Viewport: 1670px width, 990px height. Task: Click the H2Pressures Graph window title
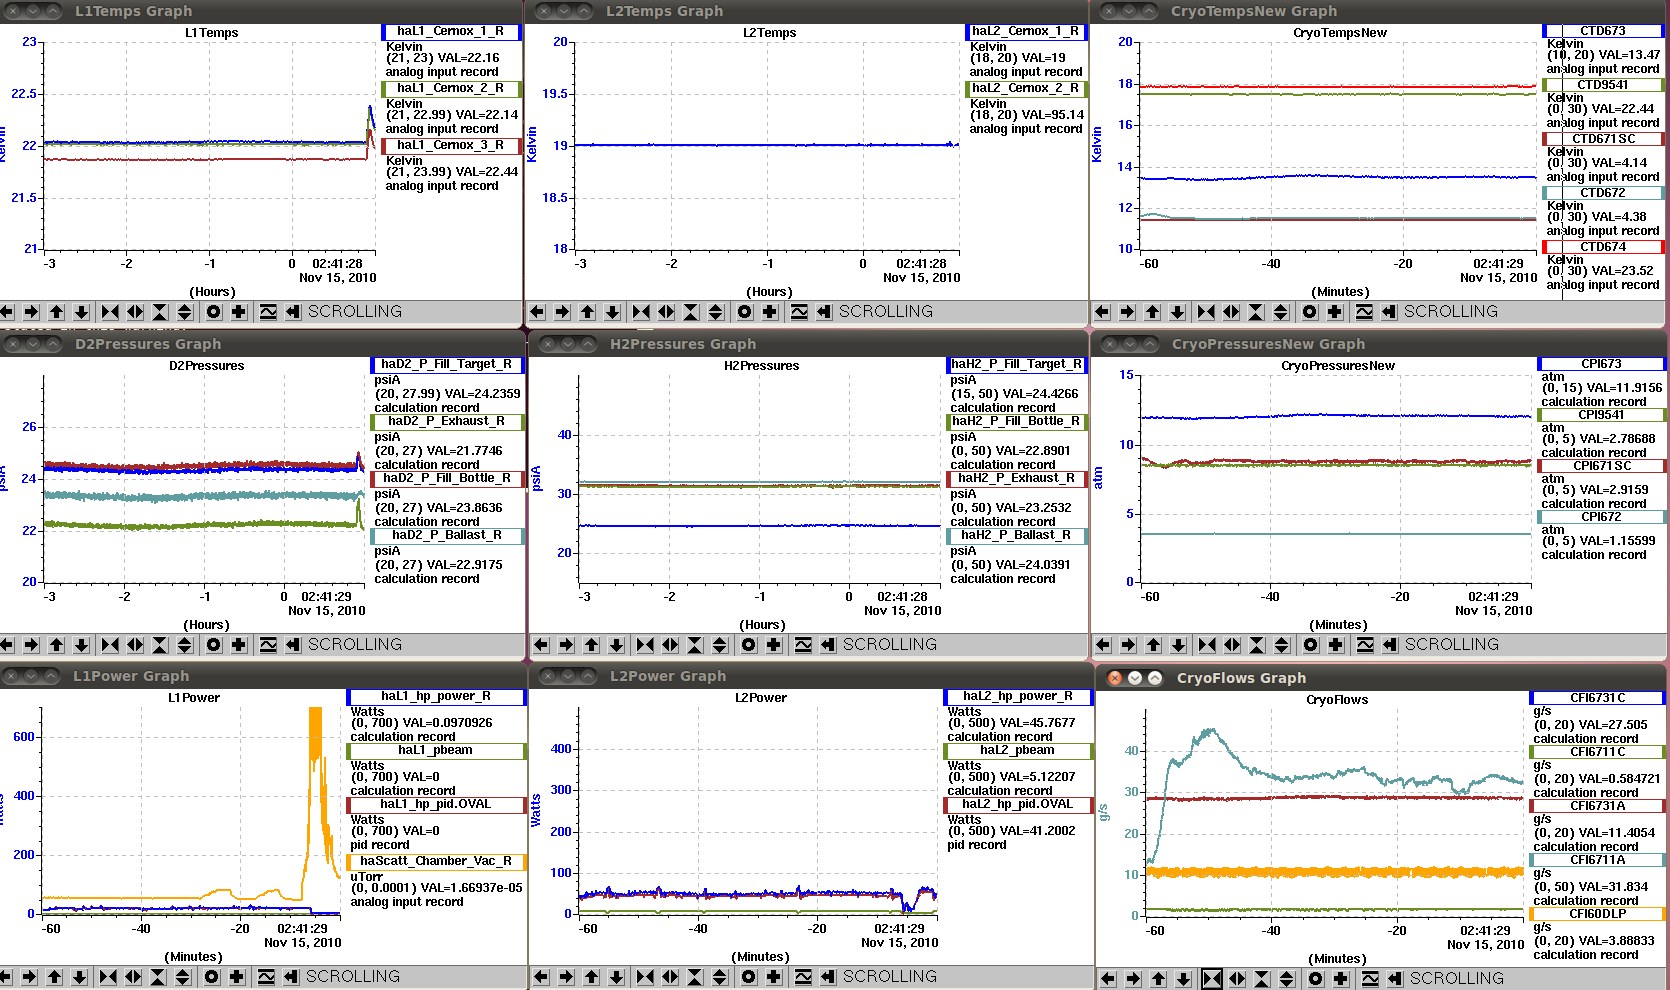click(x=683, y=344)
